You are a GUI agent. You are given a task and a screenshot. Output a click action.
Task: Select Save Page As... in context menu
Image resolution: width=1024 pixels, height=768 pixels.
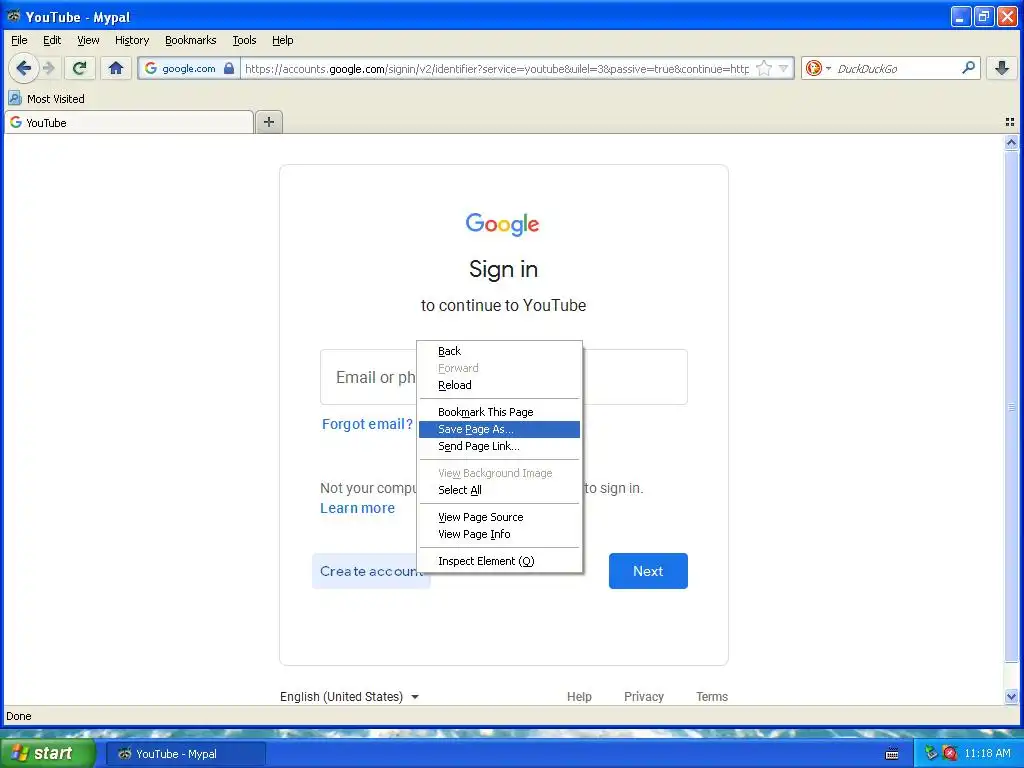(x=500, y=429)
